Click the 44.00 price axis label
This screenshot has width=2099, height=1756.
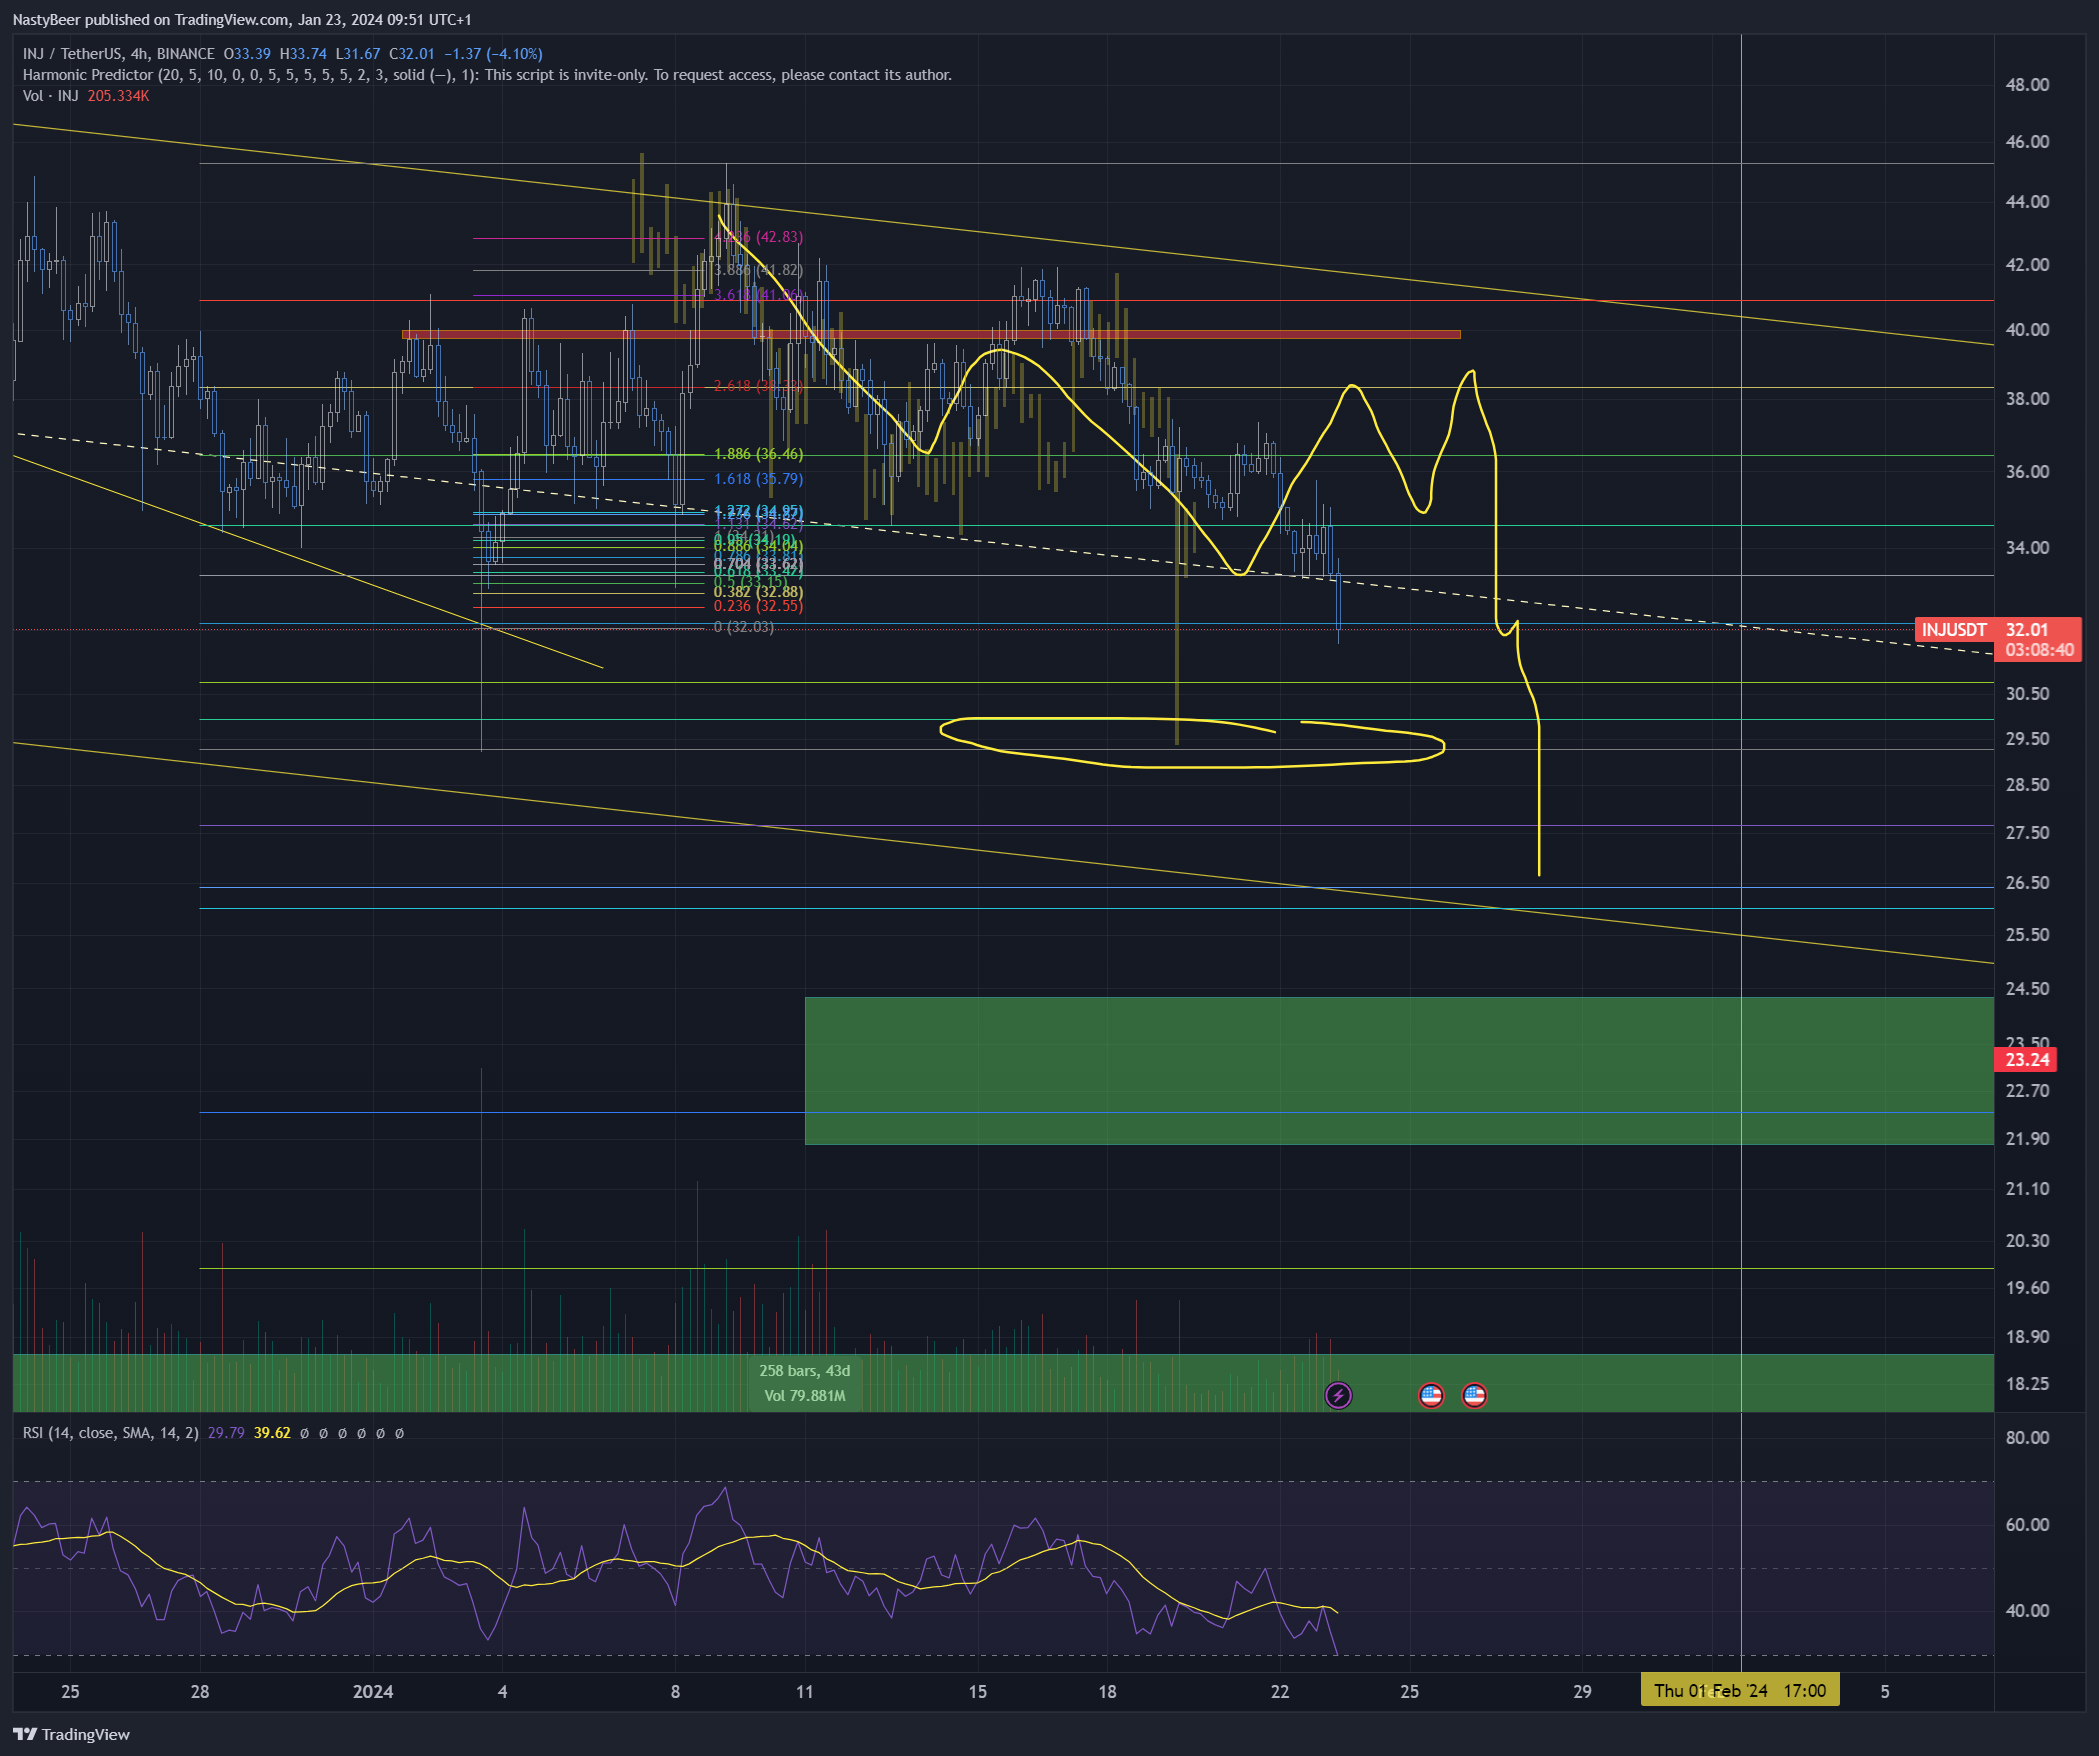(x=2027, y=202)
